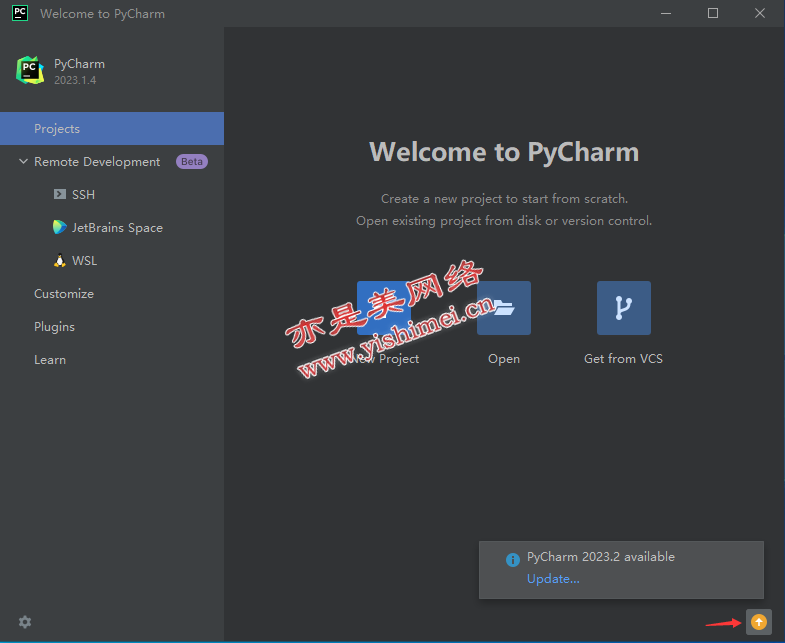The width and height of the screenshot is (785, 643).
Task: Click the PyCharm logo in sidebar header
Action: tap(30, 71)
